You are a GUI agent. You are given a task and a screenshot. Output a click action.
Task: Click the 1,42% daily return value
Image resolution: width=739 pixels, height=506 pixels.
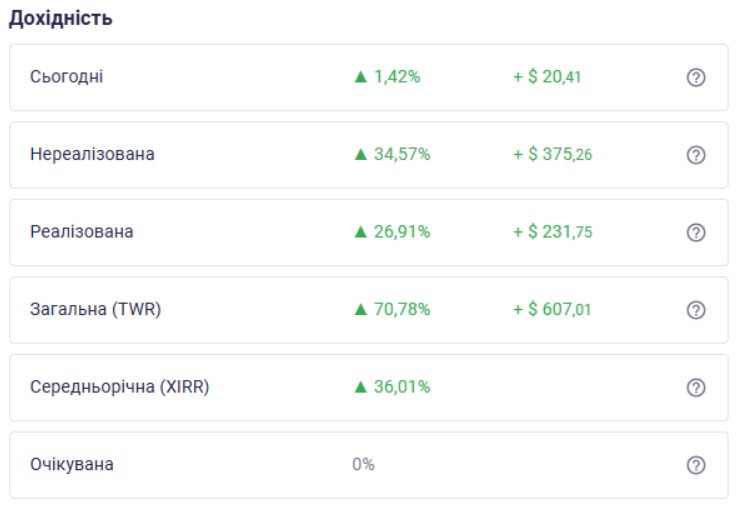(x=397, y=77)
